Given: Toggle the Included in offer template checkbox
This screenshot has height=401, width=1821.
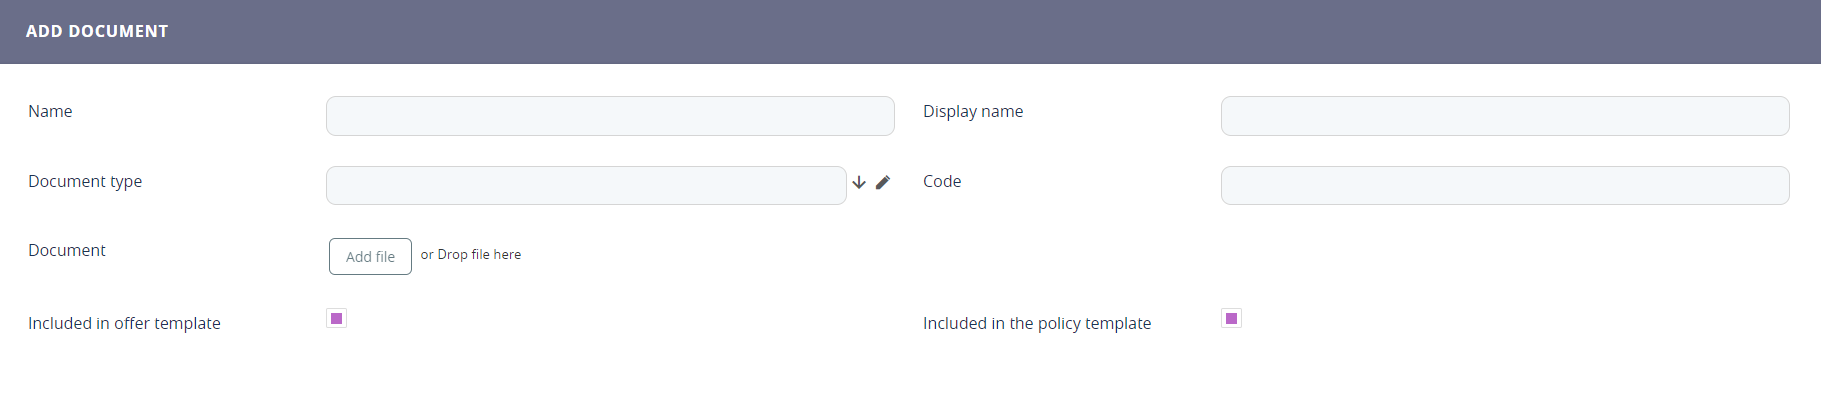Looking at the screenshot, I should (x=337, y=319).
